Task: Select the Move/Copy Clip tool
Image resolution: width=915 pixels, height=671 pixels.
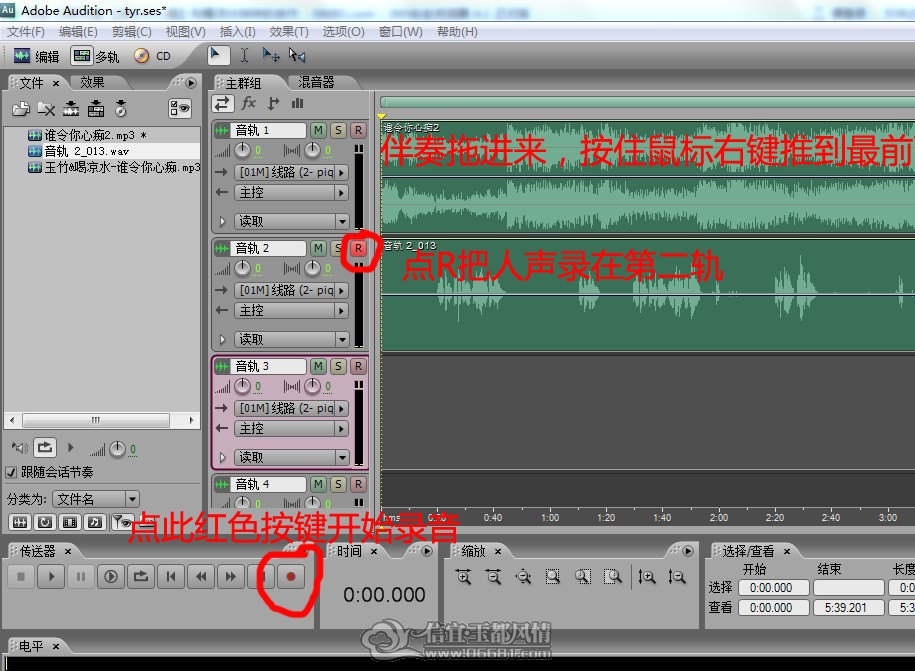Action: 271,55
